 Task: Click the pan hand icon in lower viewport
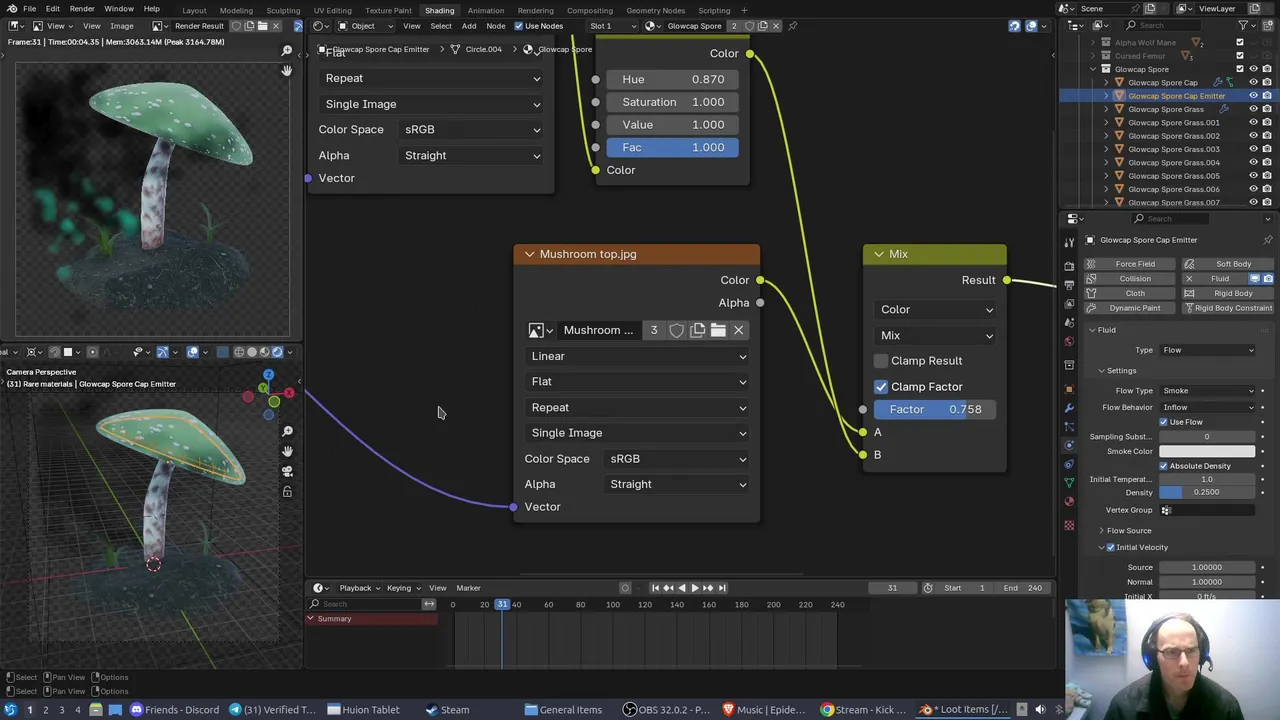[x=287, y=451]
